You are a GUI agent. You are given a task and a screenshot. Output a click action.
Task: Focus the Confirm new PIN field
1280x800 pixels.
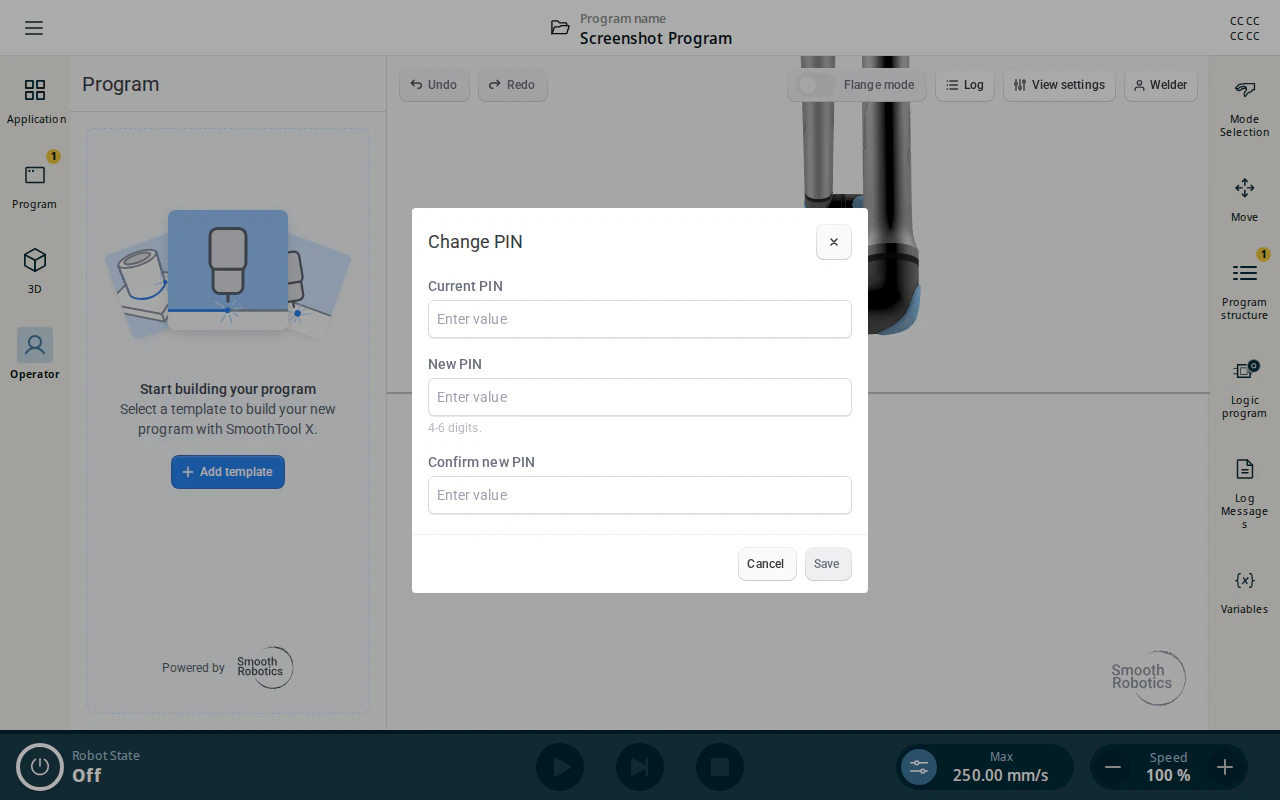point(640,495)
